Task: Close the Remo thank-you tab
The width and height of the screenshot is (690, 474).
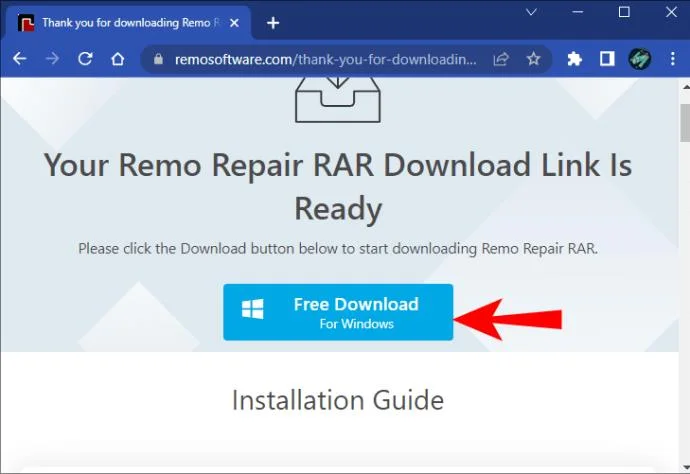Action: click(234, 23)
